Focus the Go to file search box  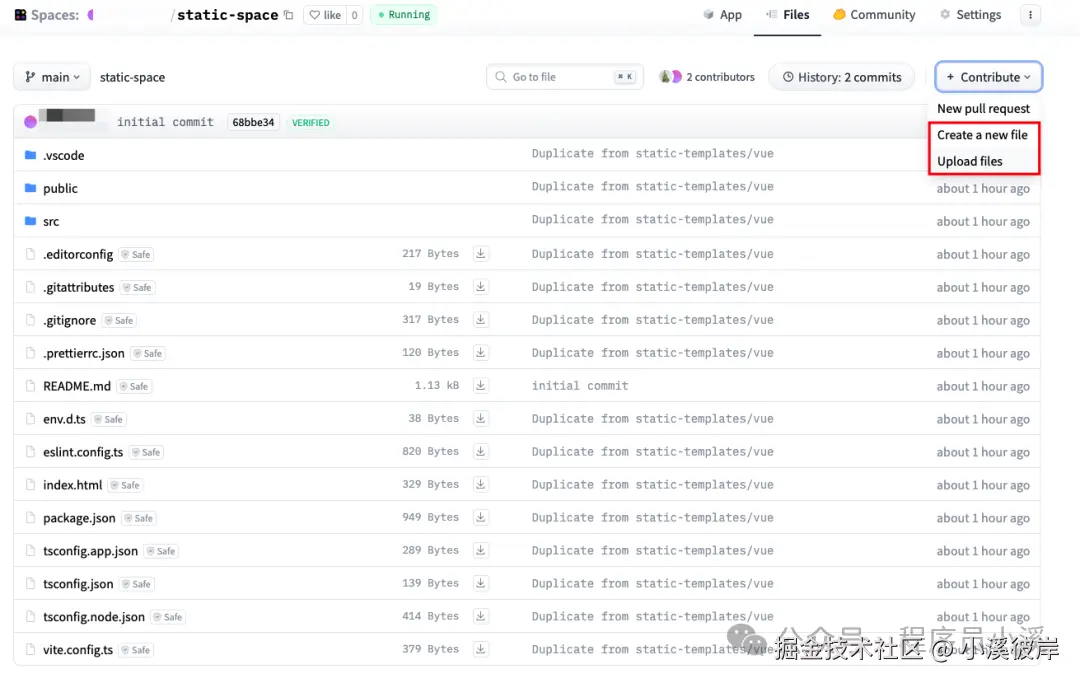[x=565, y=76]
